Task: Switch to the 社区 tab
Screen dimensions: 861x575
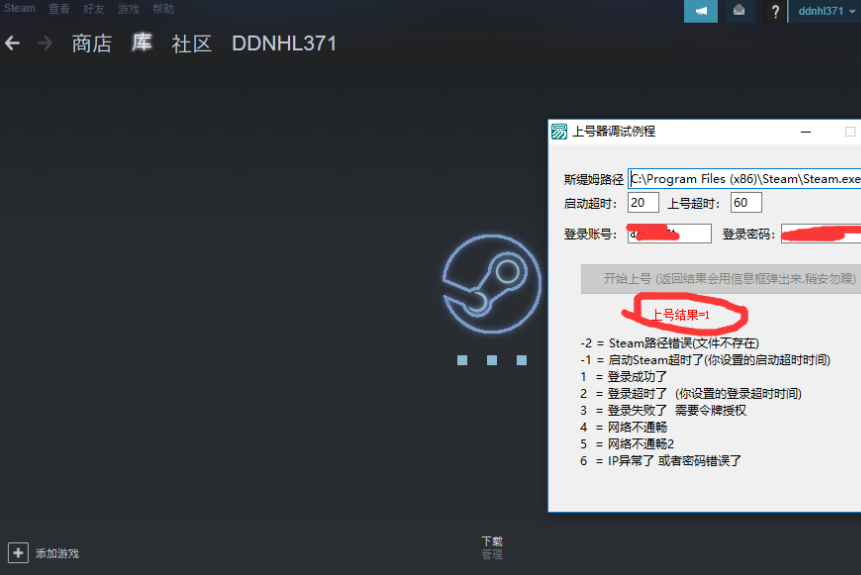Action: click(x=191, y=43)
